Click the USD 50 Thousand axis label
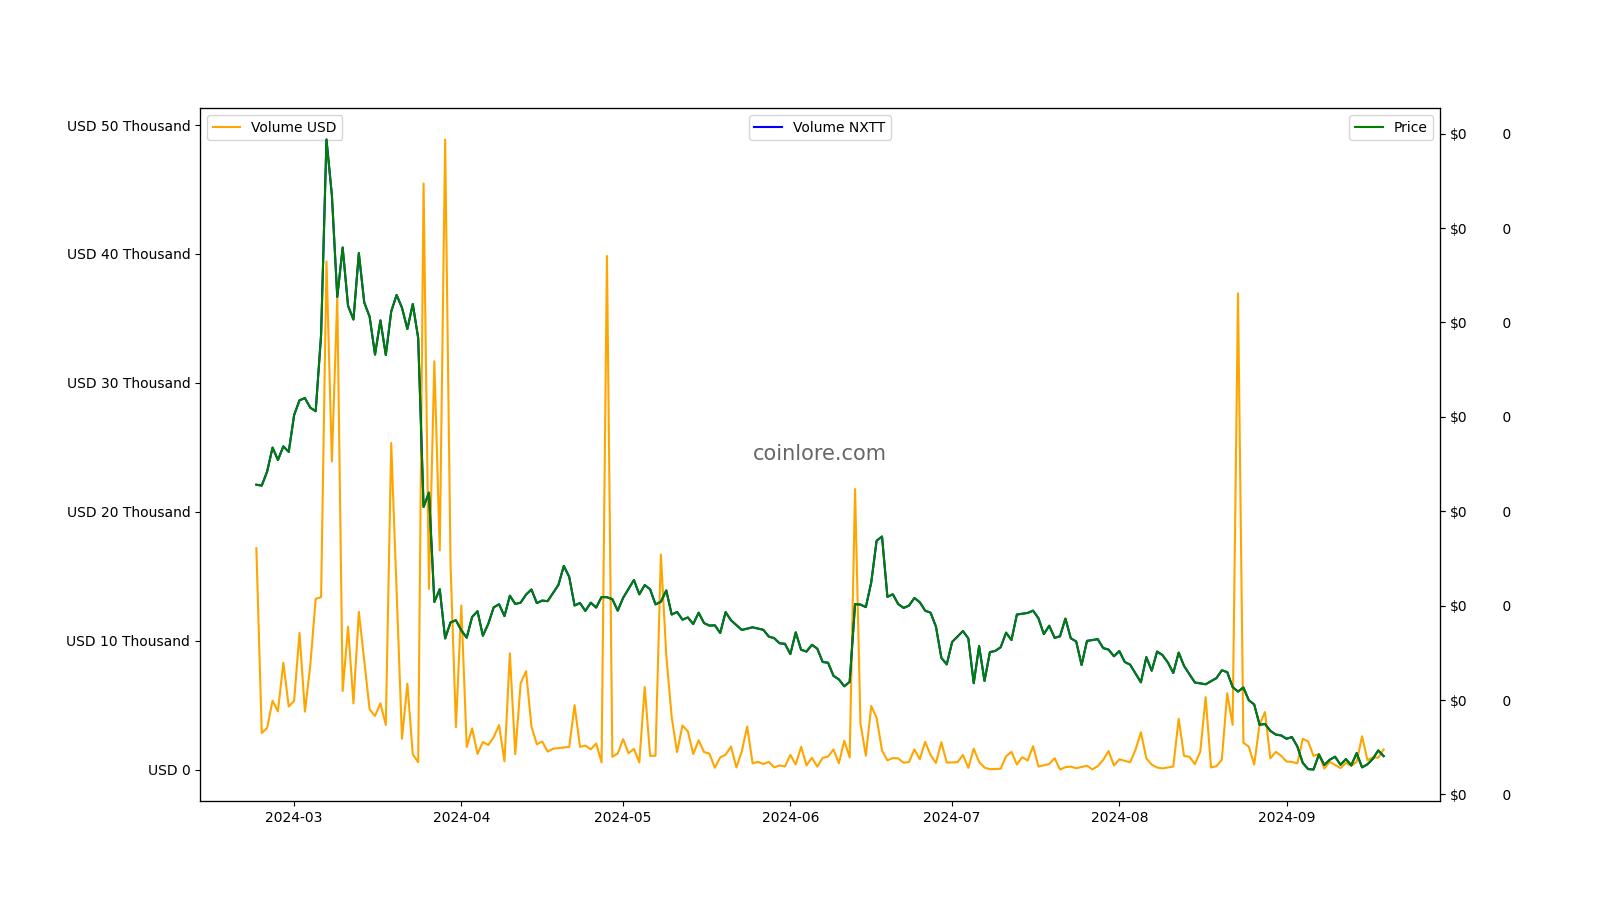 tap(128, 126)
